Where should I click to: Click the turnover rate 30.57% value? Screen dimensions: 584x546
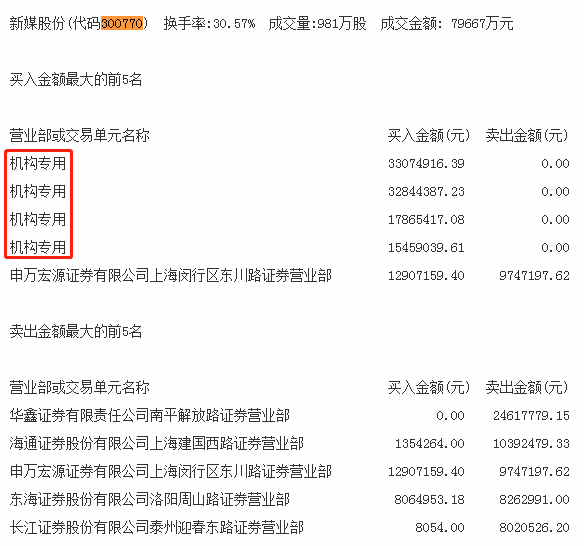pos(234,24)
